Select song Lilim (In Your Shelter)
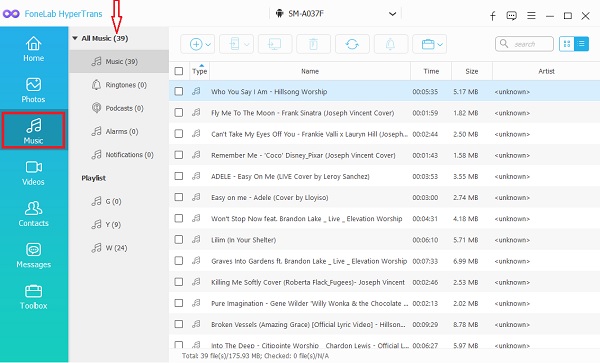The image size is (600, 363). 243,240
